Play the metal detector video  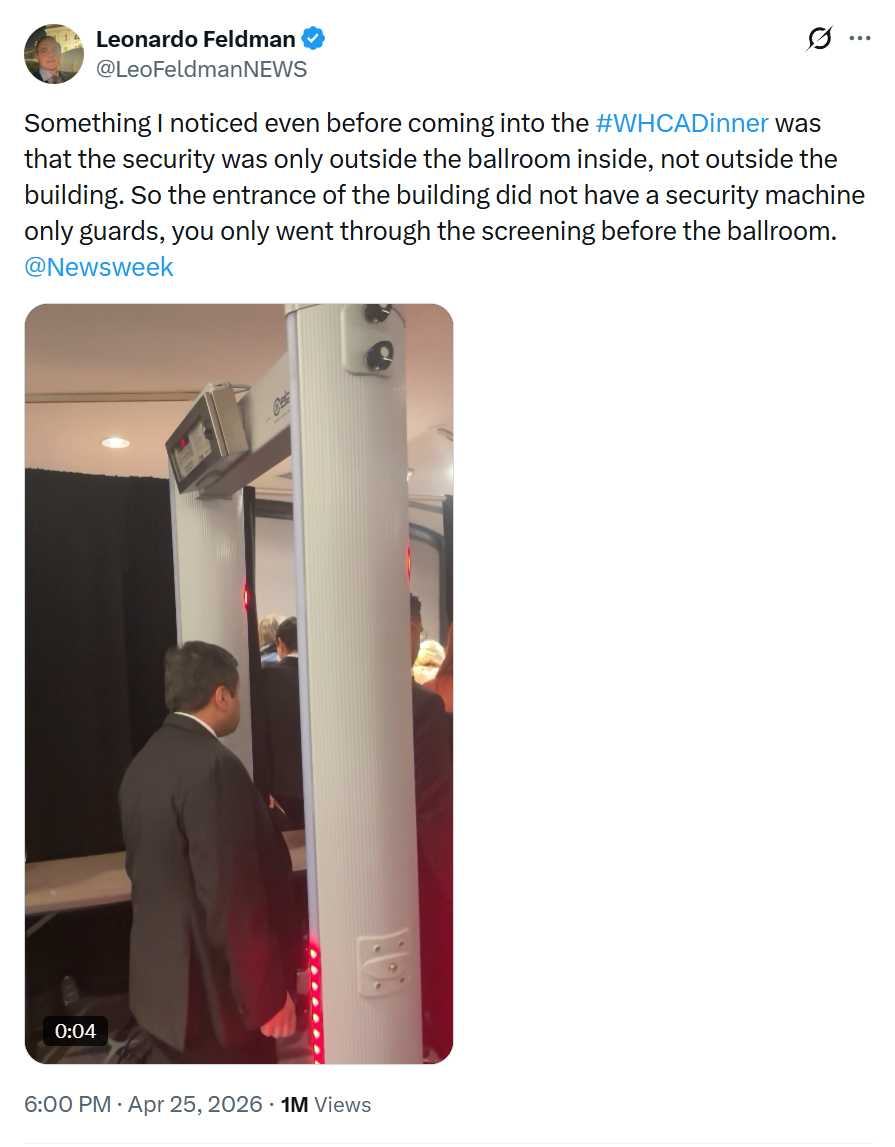[x=239, y=683]
